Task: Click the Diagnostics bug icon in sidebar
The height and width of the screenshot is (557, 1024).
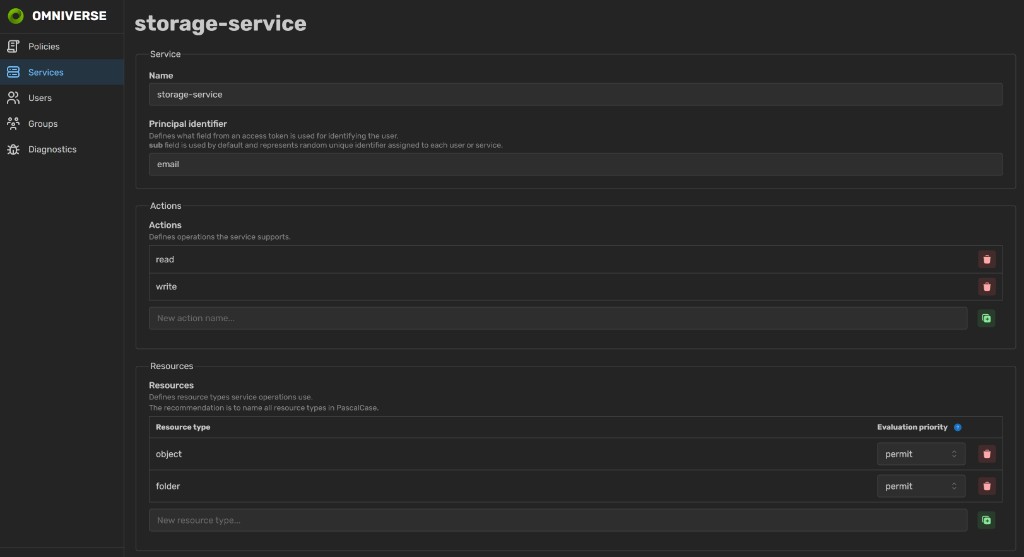Action: pyautogui.click(x=13, y=150)
